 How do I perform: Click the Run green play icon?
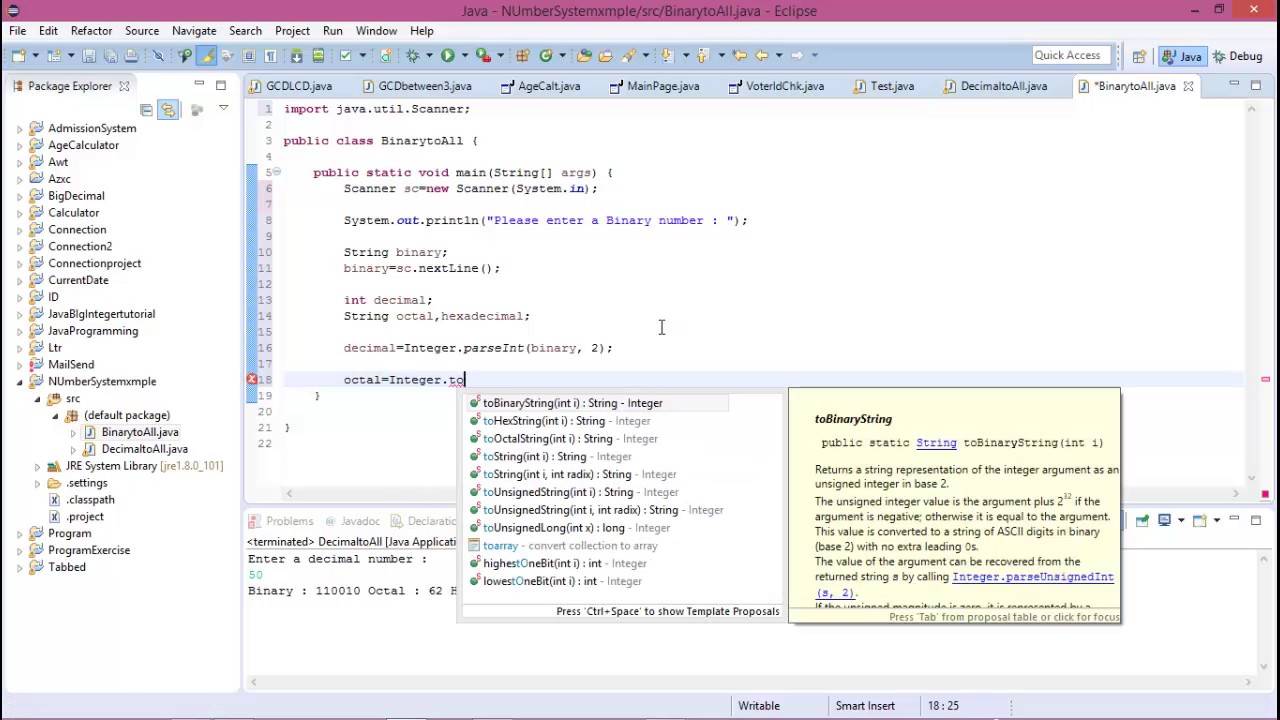(x=447, y=55)
